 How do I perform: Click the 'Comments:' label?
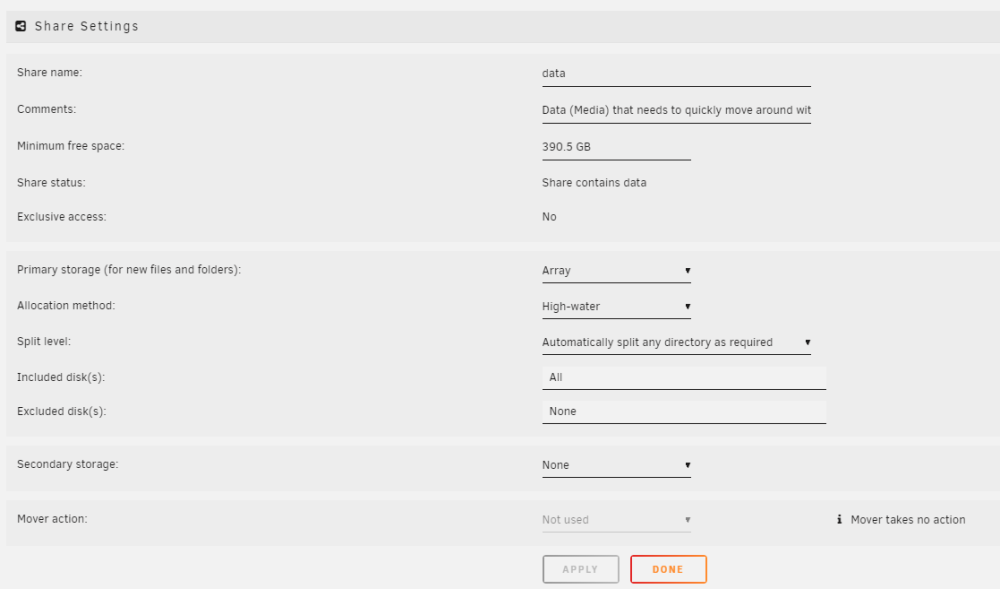(47, 109)
